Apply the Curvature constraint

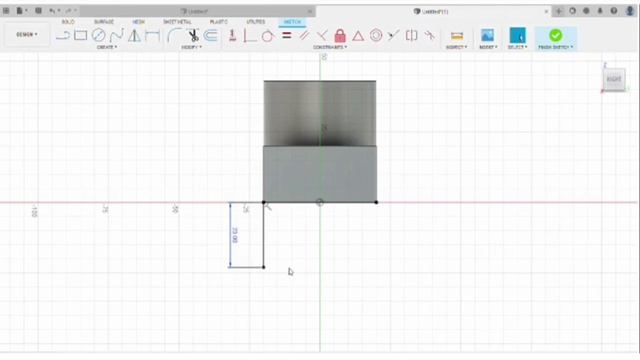point(429,36)
